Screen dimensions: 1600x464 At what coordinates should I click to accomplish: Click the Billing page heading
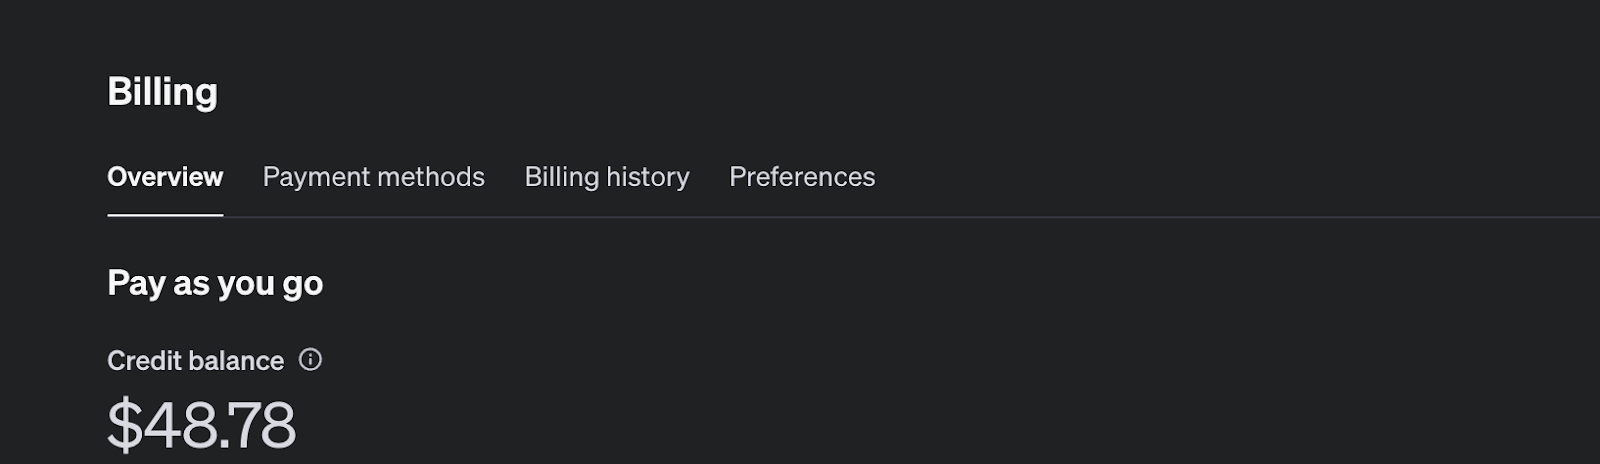click(162, 92)
